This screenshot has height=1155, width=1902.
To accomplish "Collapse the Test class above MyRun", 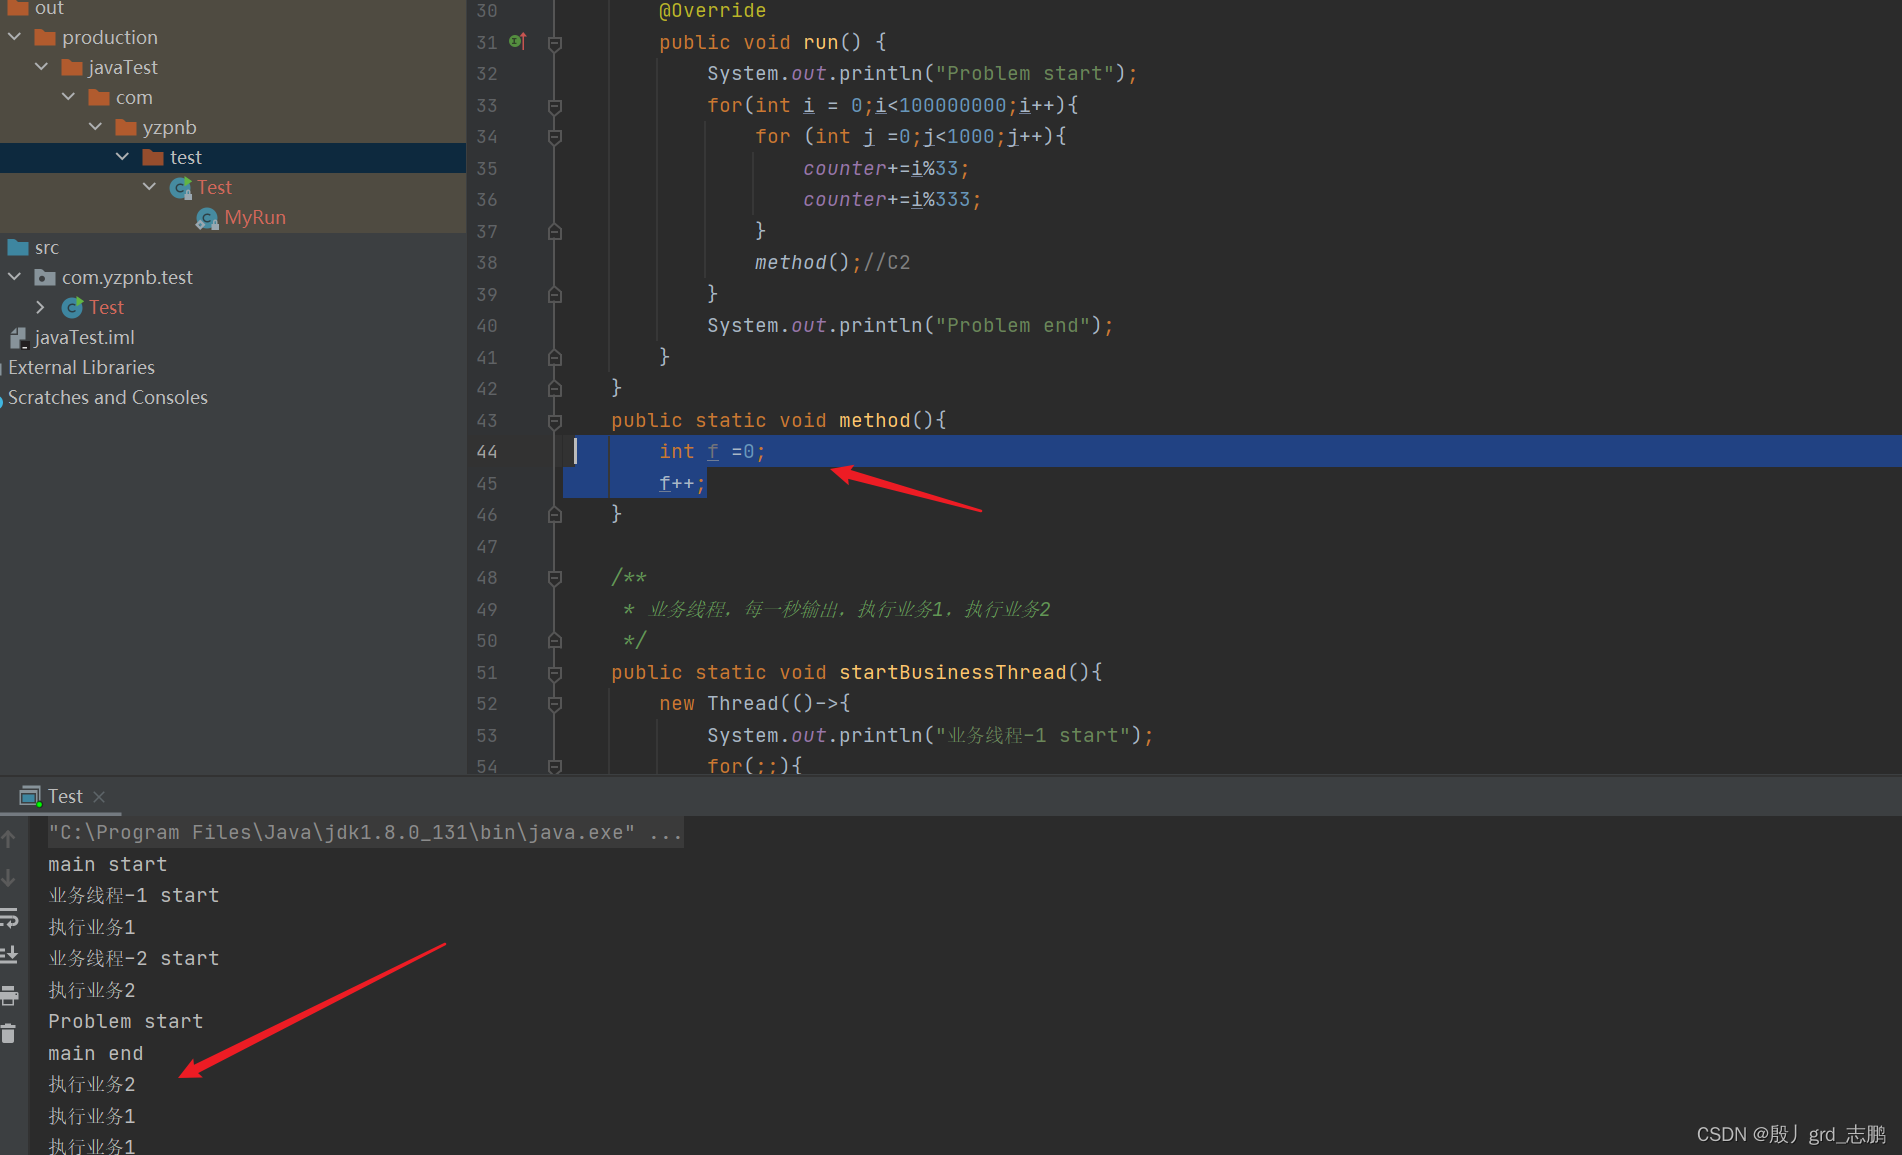I will [x=150, y=187].
